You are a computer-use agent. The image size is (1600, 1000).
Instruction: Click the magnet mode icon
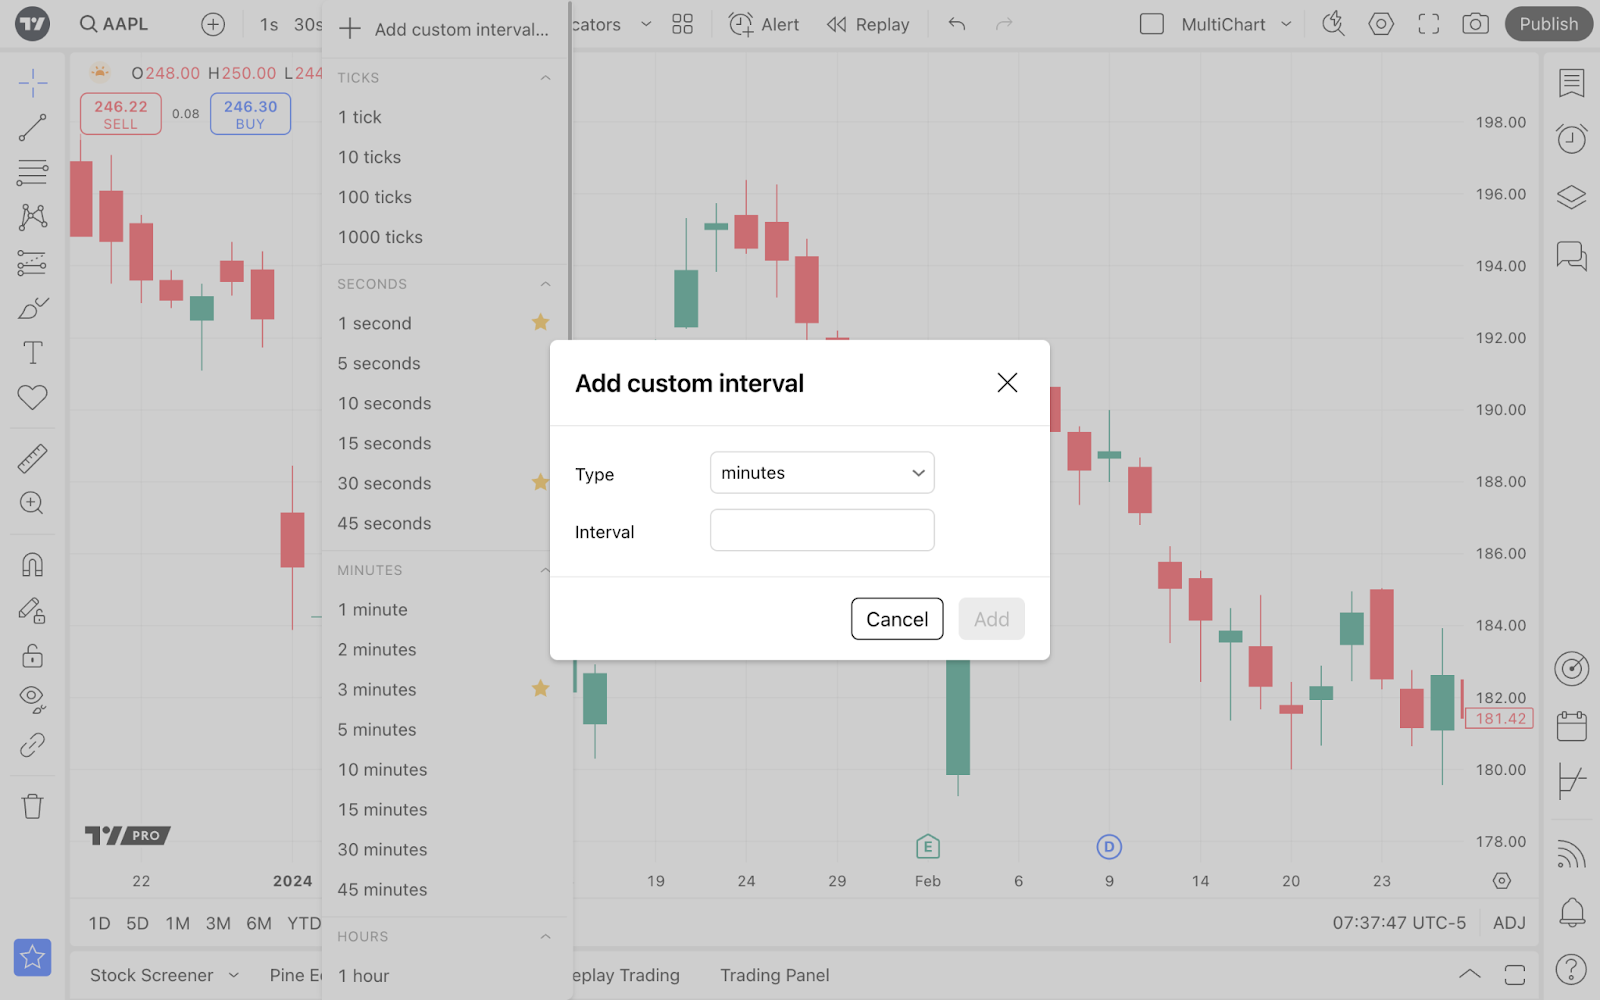tap(32, 565)
